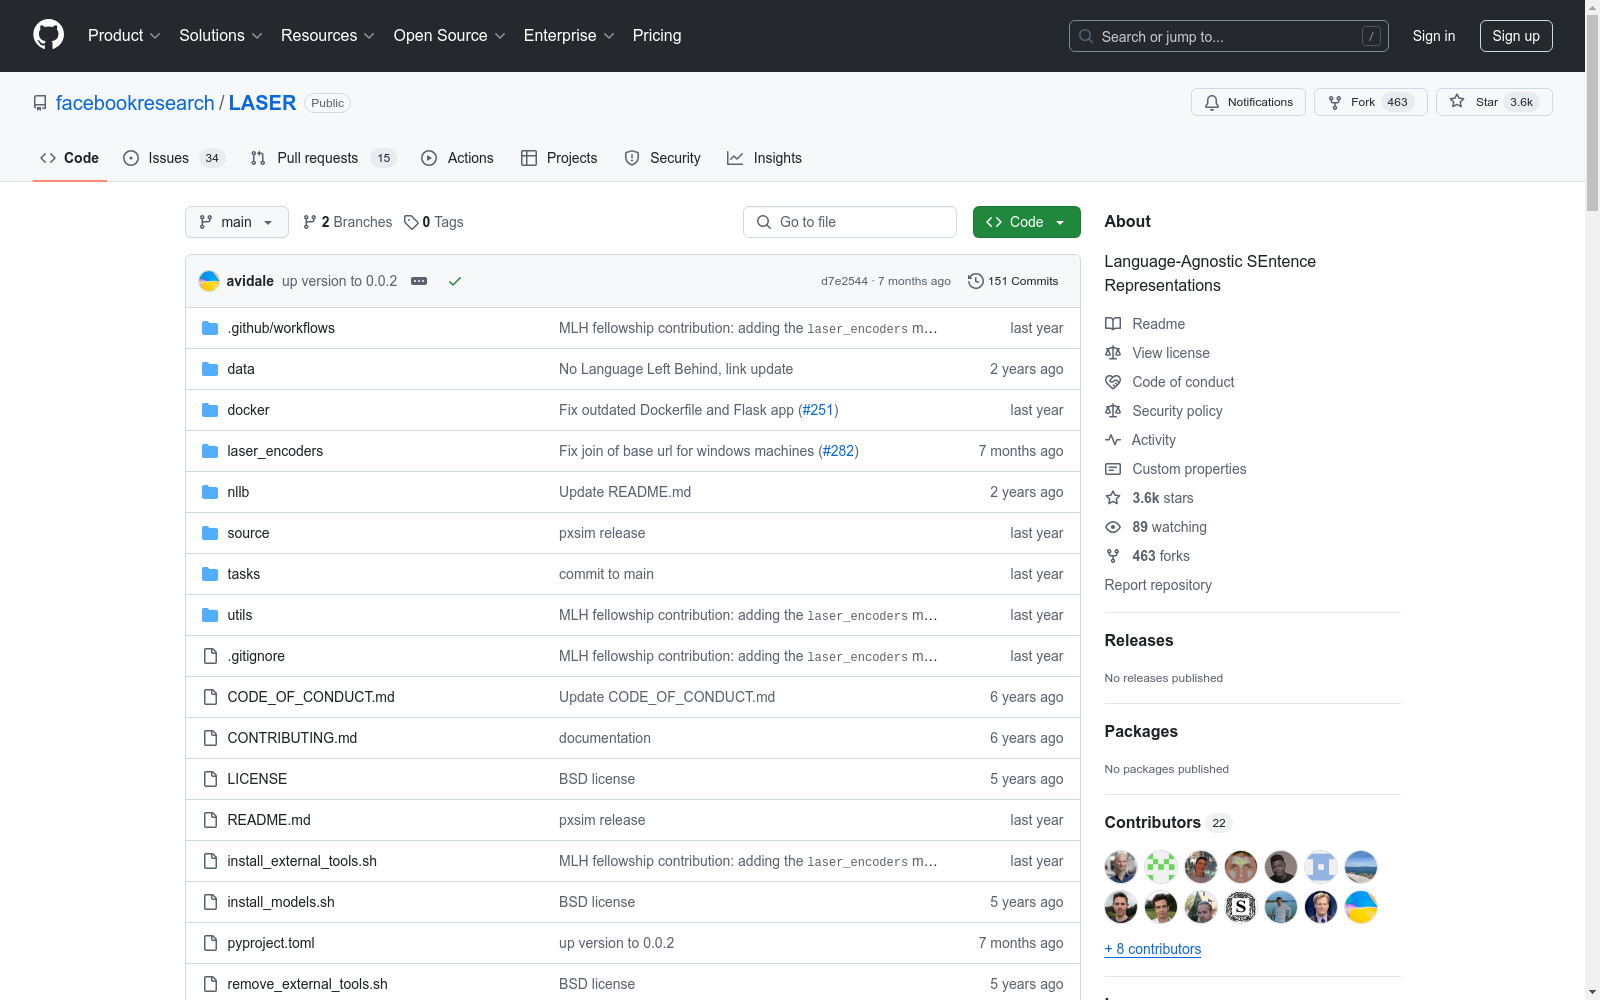Focus the Search or jump to field

[x=1229, y=36]
